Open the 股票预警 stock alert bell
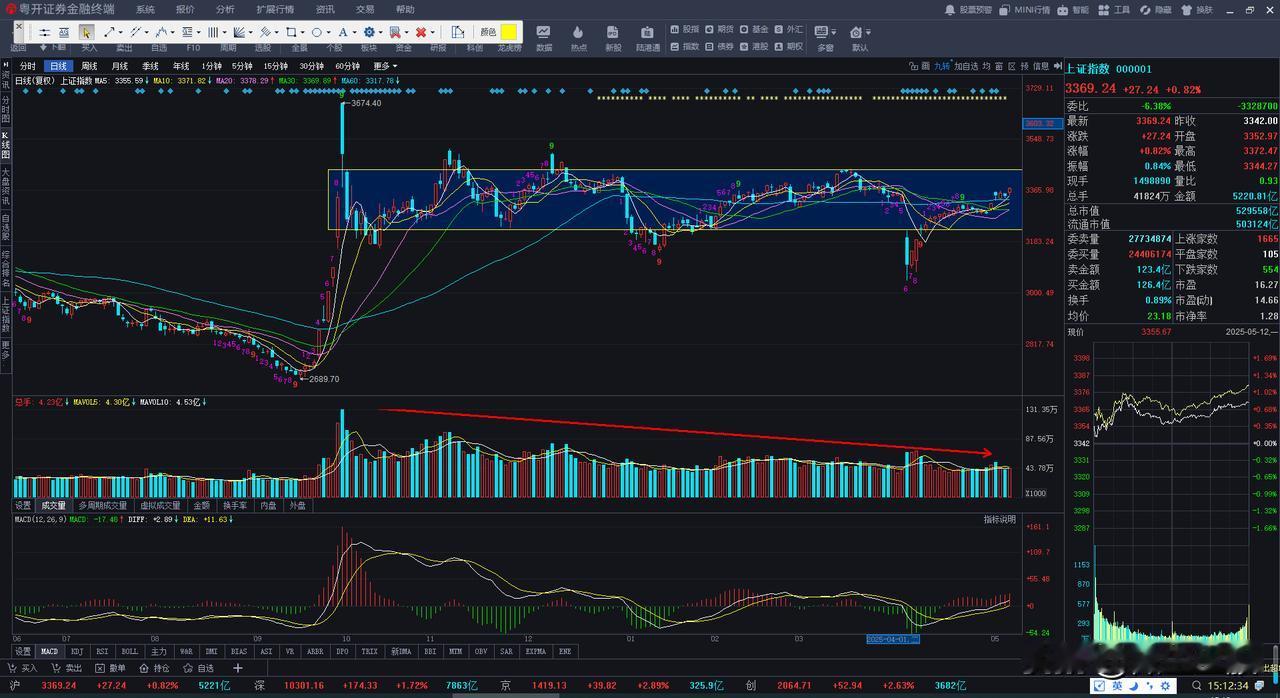 [x=969, y=9]
